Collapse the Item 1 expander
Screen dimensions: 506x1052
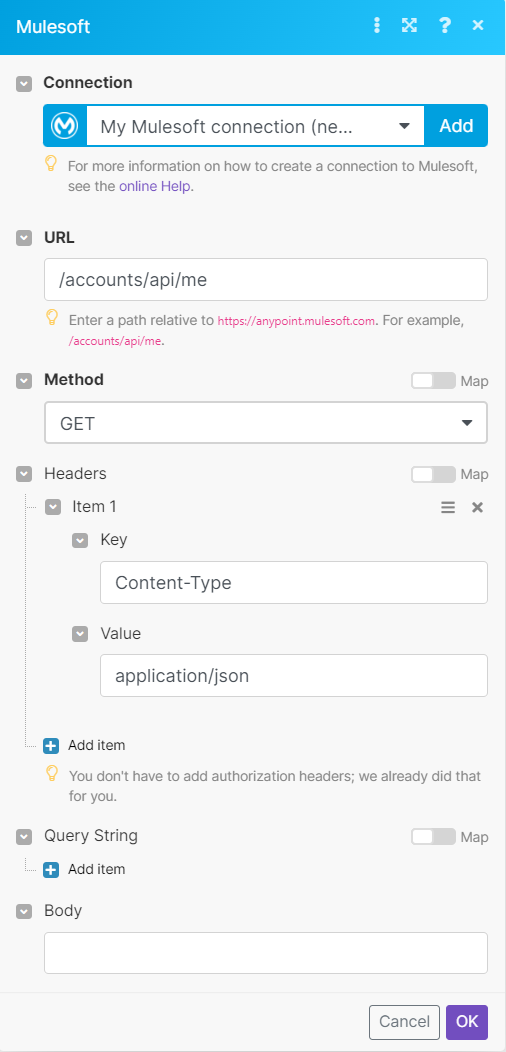pyautogui.click(x=53, y=507)
